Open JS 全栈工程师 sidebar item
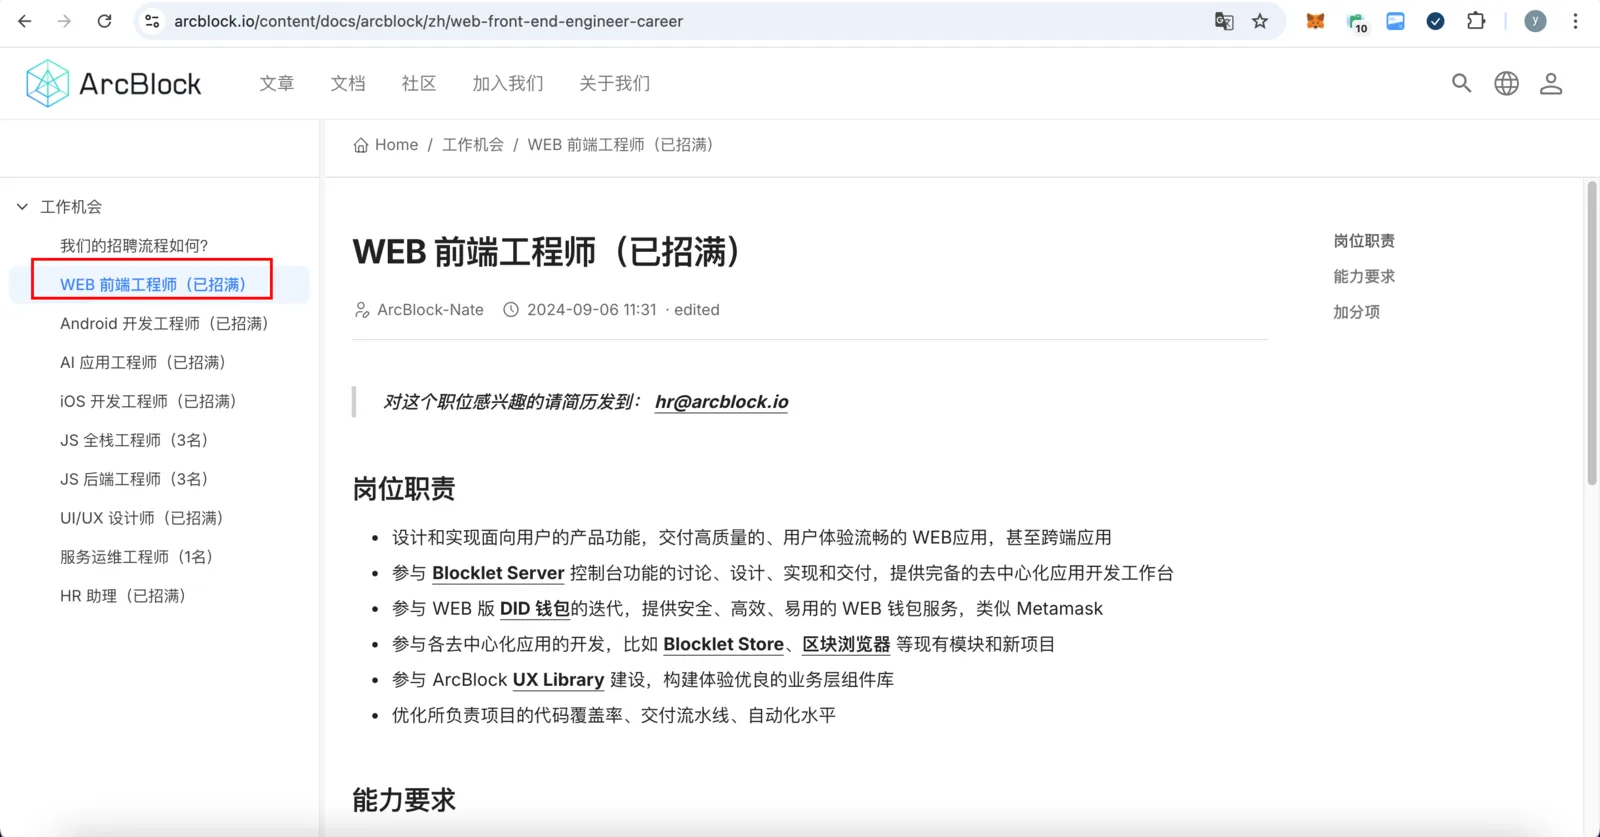 pos(134,440)
